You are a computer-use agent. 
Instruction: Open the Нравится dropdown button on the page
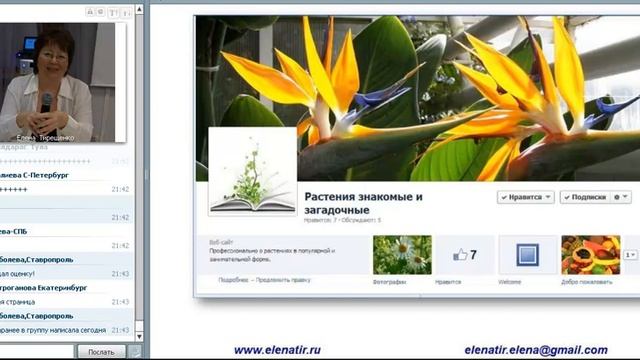point(526,197)
